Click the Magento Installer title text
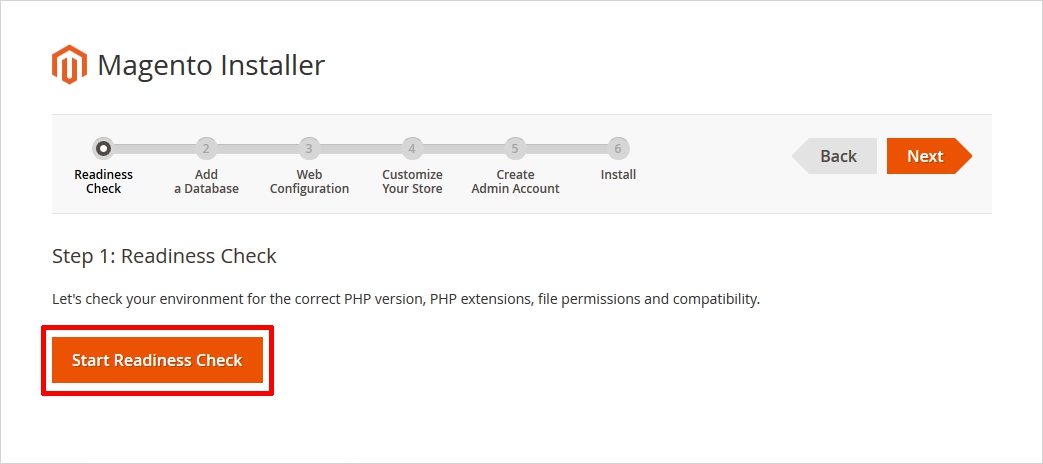Screen dimensions: 1043x464 (211, 66)
